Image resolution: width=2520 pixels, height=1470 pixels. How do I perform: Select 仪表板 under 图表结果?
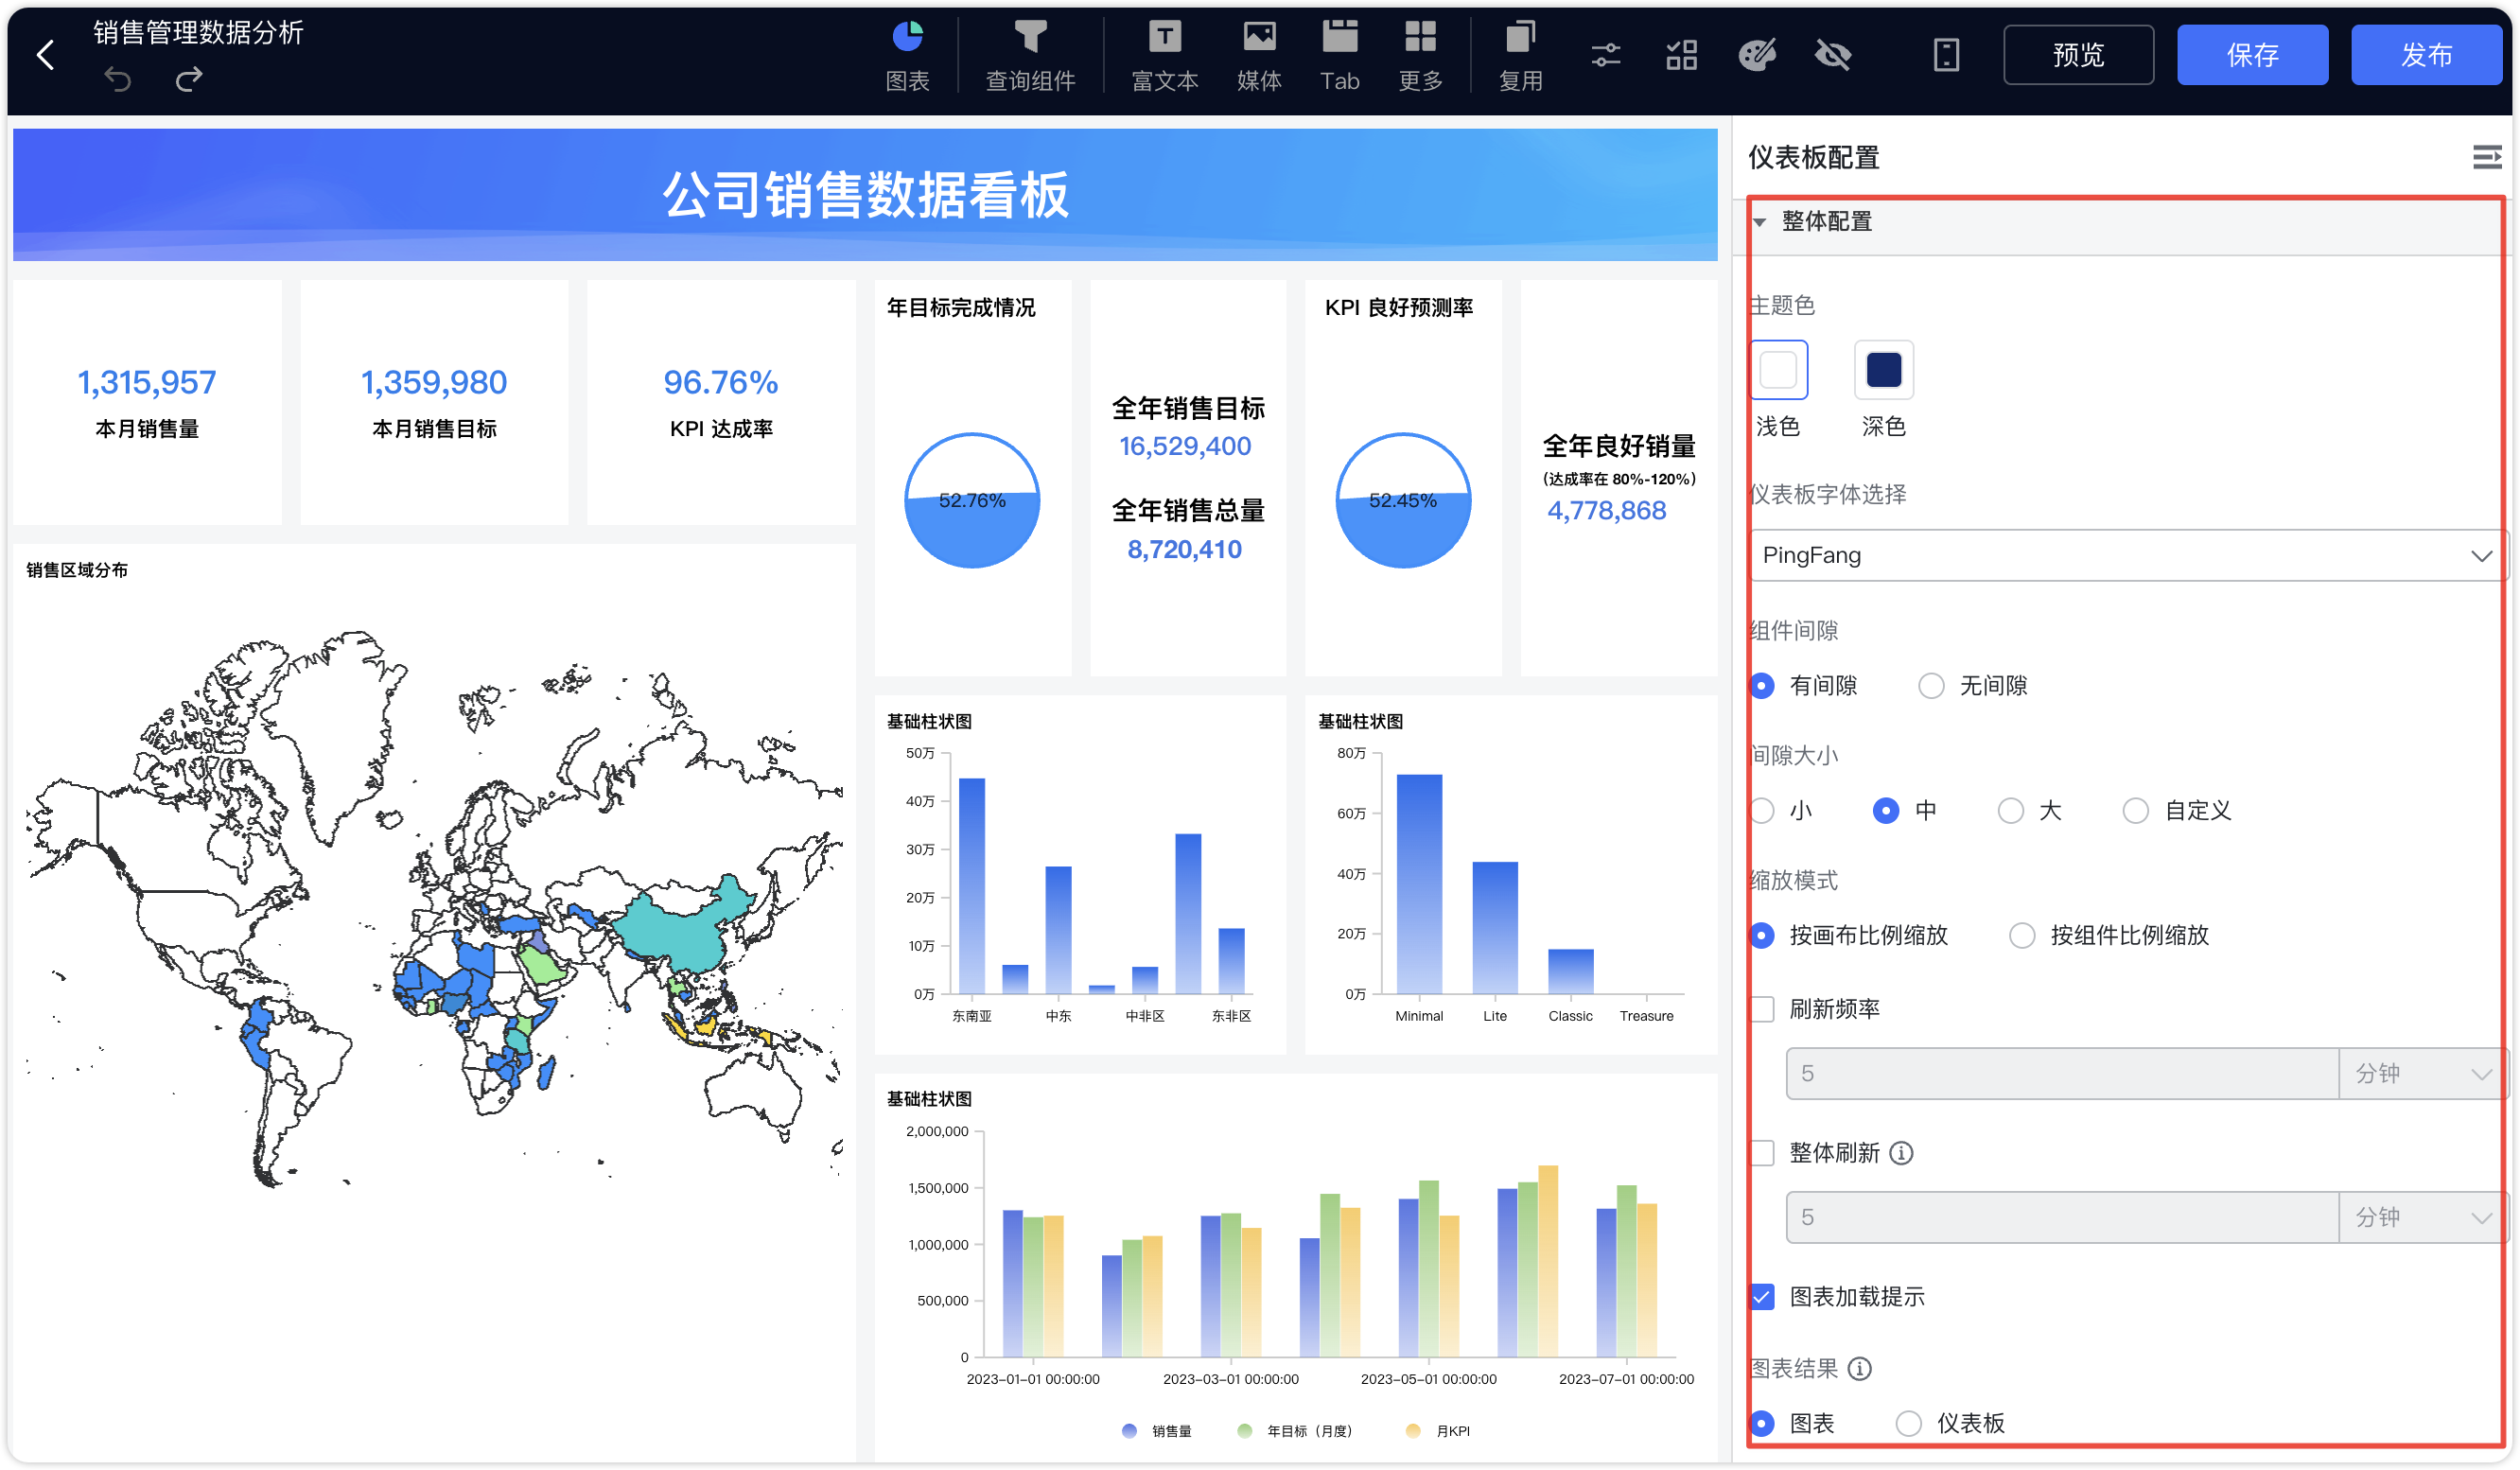(x=1908, y=1423)
